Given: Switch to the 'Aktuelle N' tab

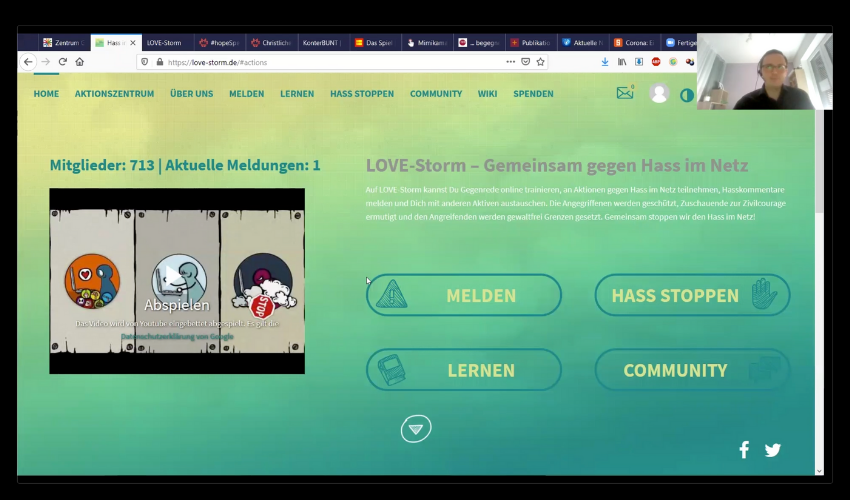Looking at the screenshot, I should tap(583, 42).
